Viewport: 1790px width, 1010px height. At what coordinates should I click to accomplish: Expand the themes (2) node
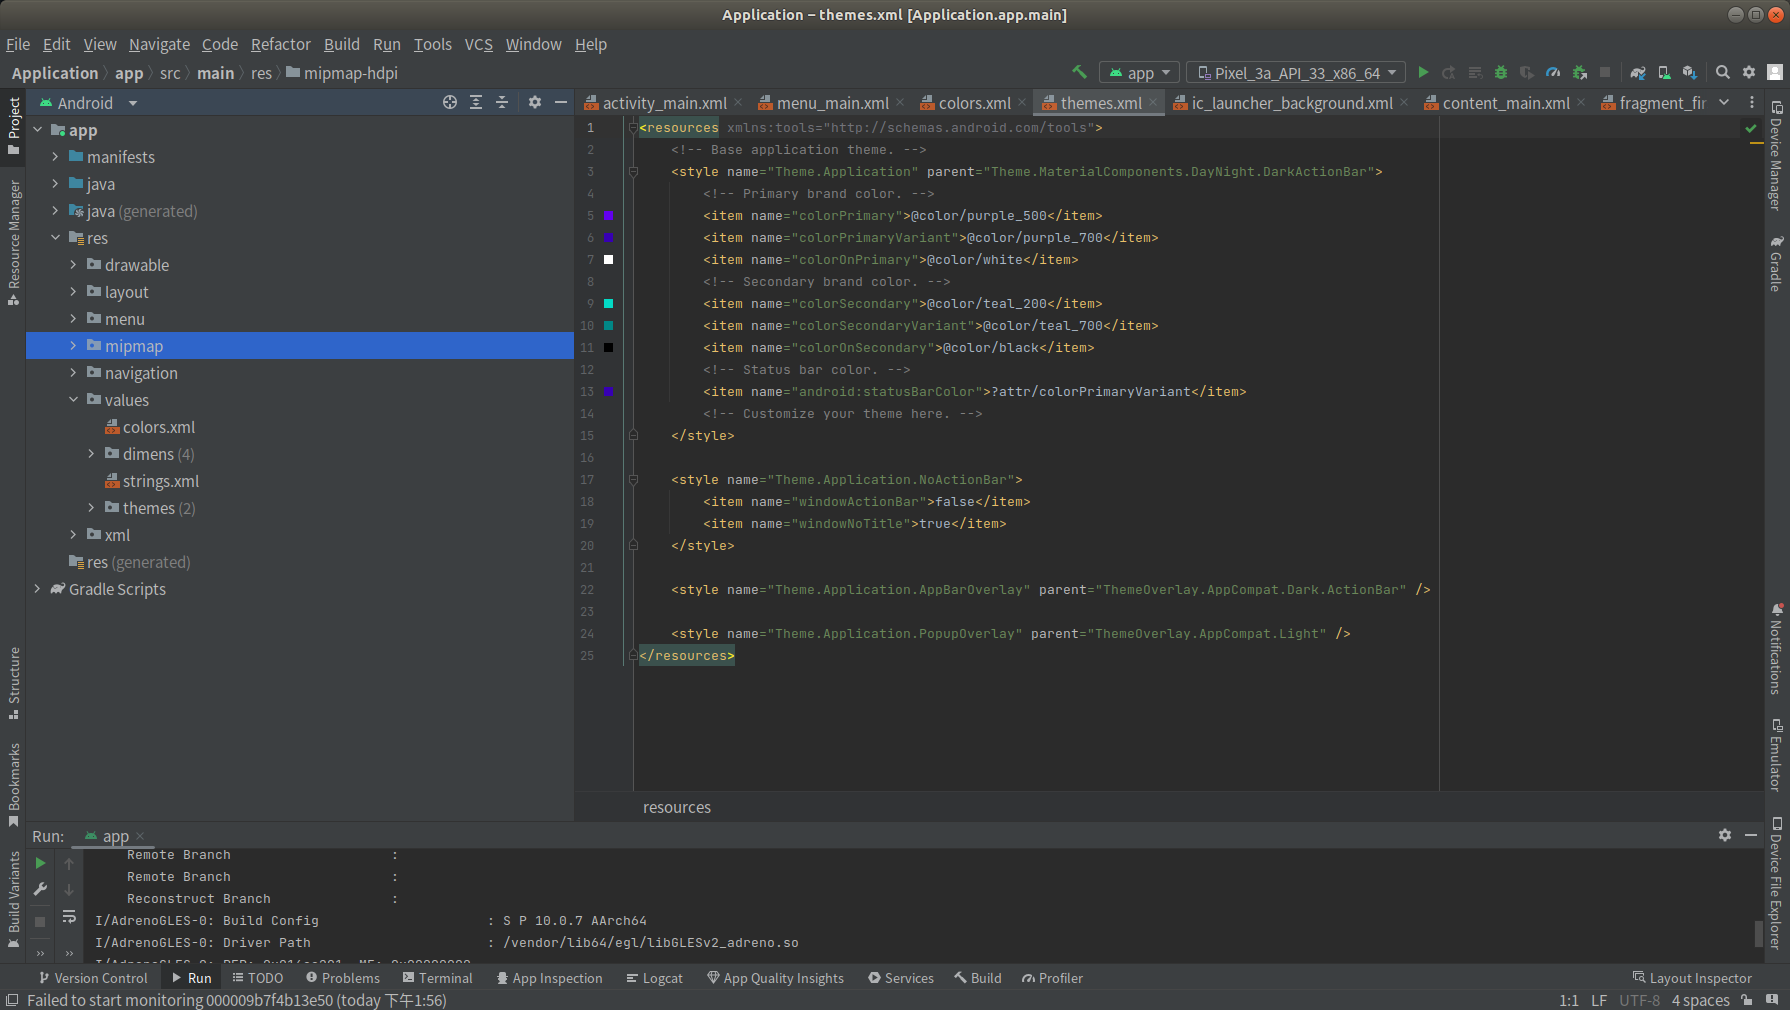pos(91,507)
